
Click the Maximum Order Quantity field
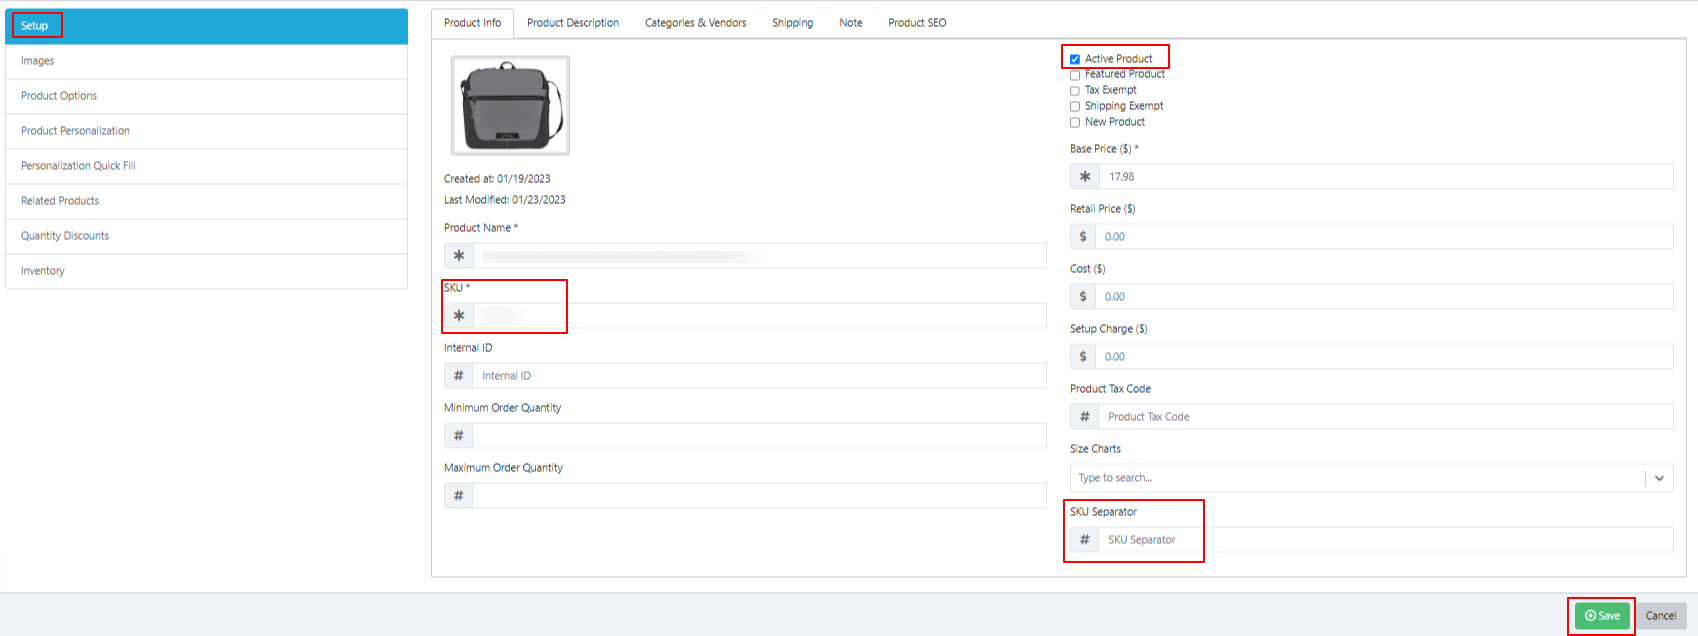point(759,496)
